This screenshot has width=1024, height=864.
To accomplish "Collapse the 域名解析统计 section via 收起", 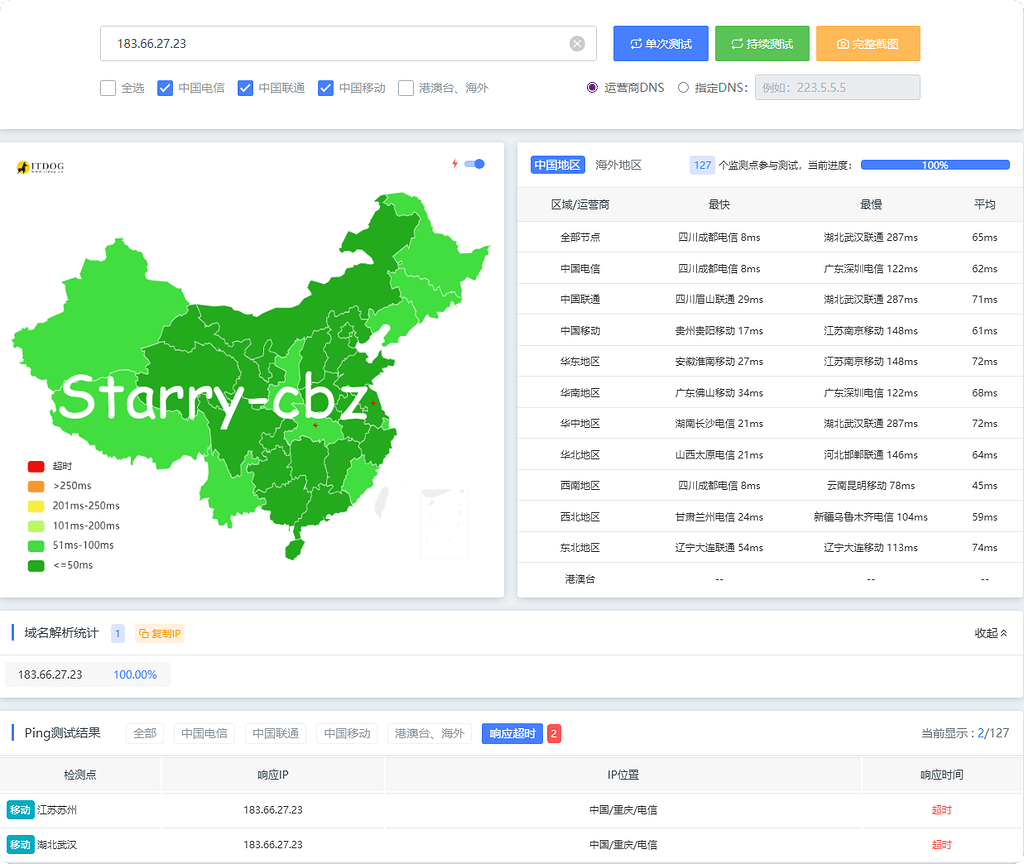I will (991, 633).
